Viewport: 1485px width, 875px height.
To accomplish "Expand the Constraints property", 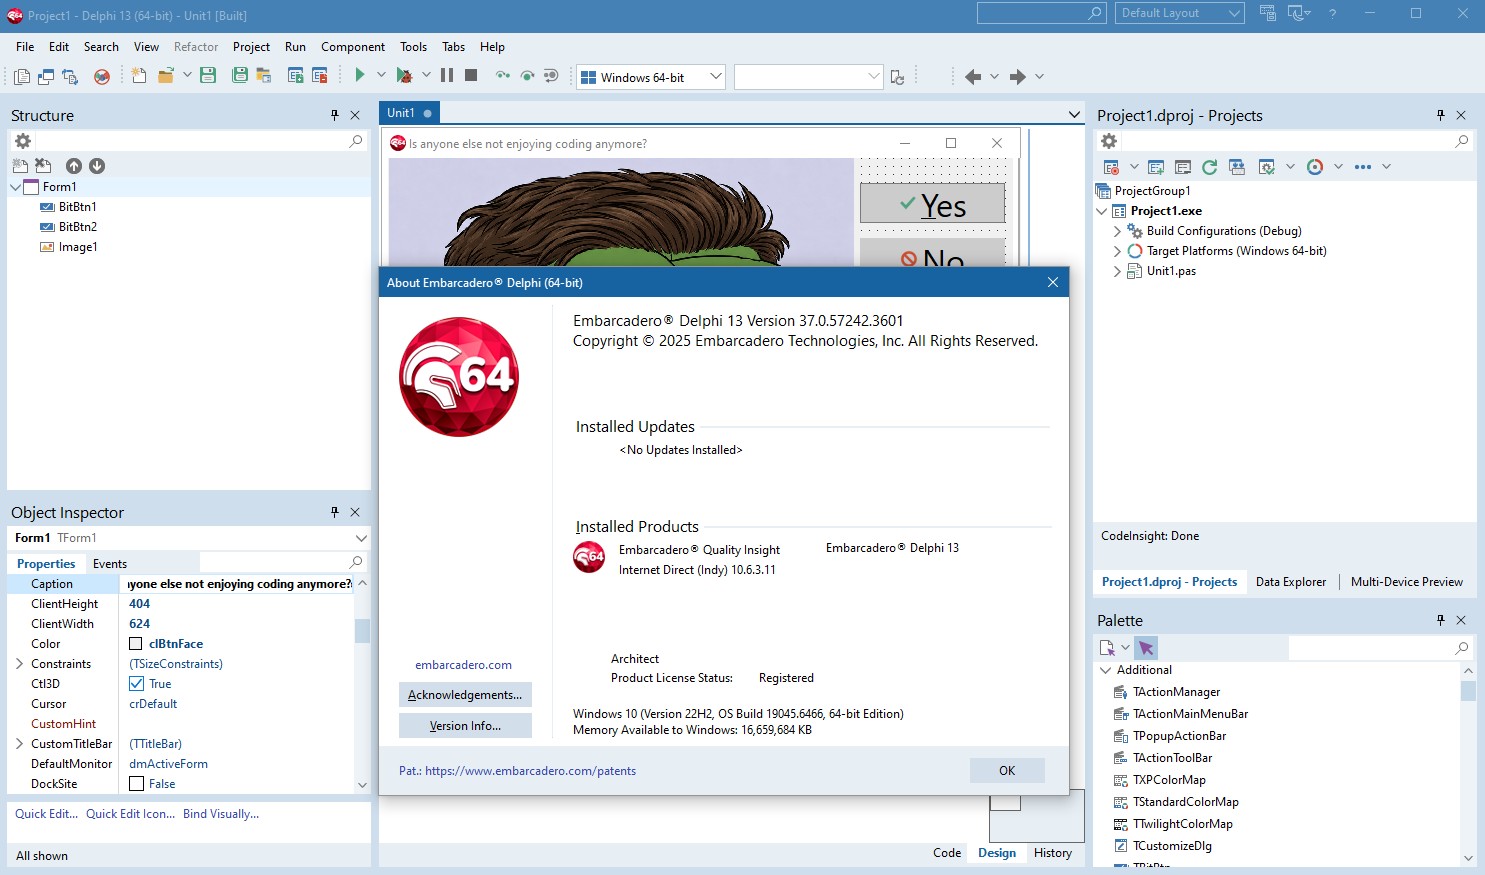I will (19, 664).
